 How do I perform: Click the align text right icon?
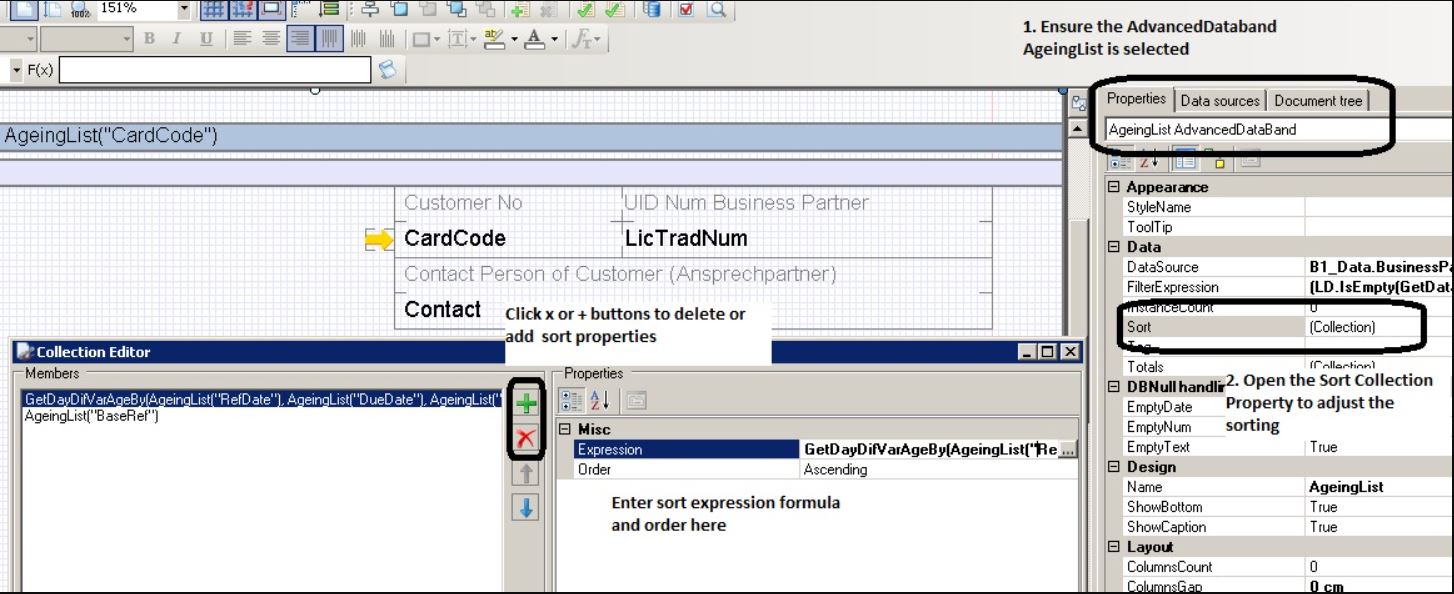click(x=299, y=39)
